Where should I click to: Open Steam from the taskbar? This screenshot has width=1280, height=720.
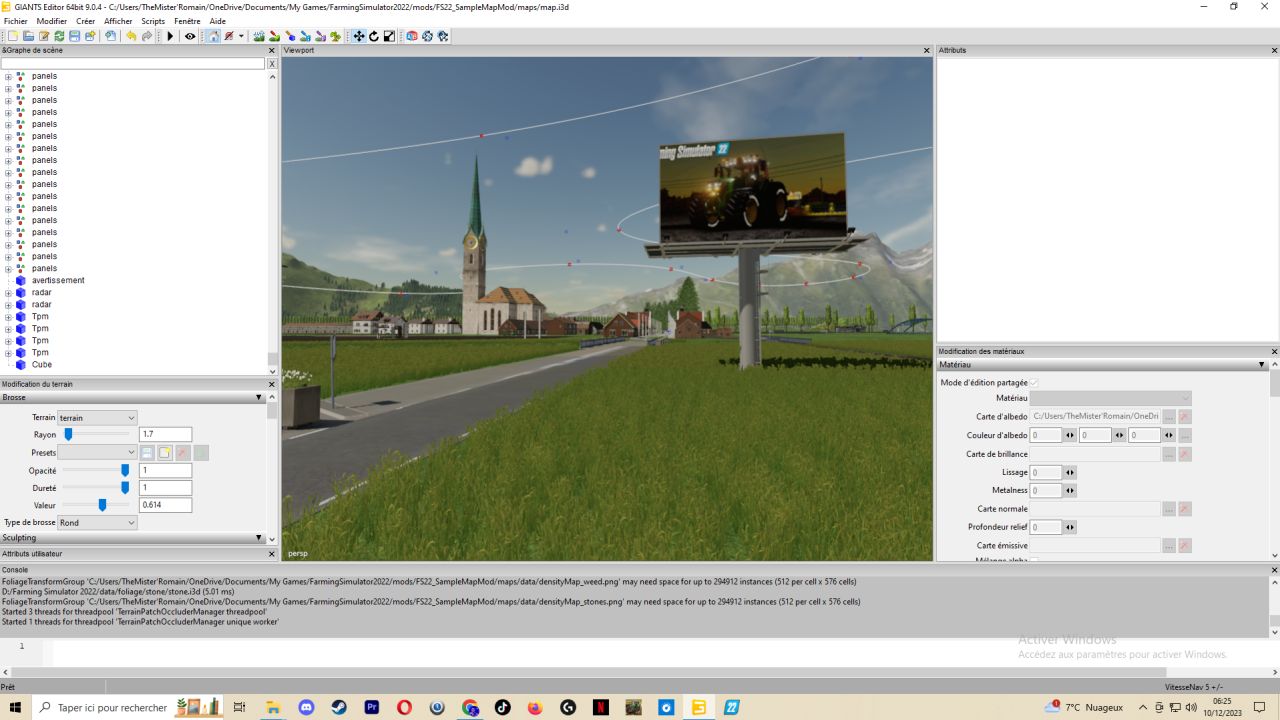(339, 707)
